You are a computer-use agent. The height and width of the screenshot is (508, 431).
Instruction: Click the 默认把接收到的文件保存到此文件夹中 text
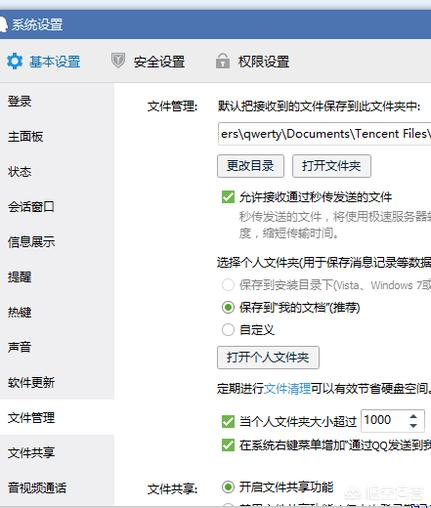(319, 107)
